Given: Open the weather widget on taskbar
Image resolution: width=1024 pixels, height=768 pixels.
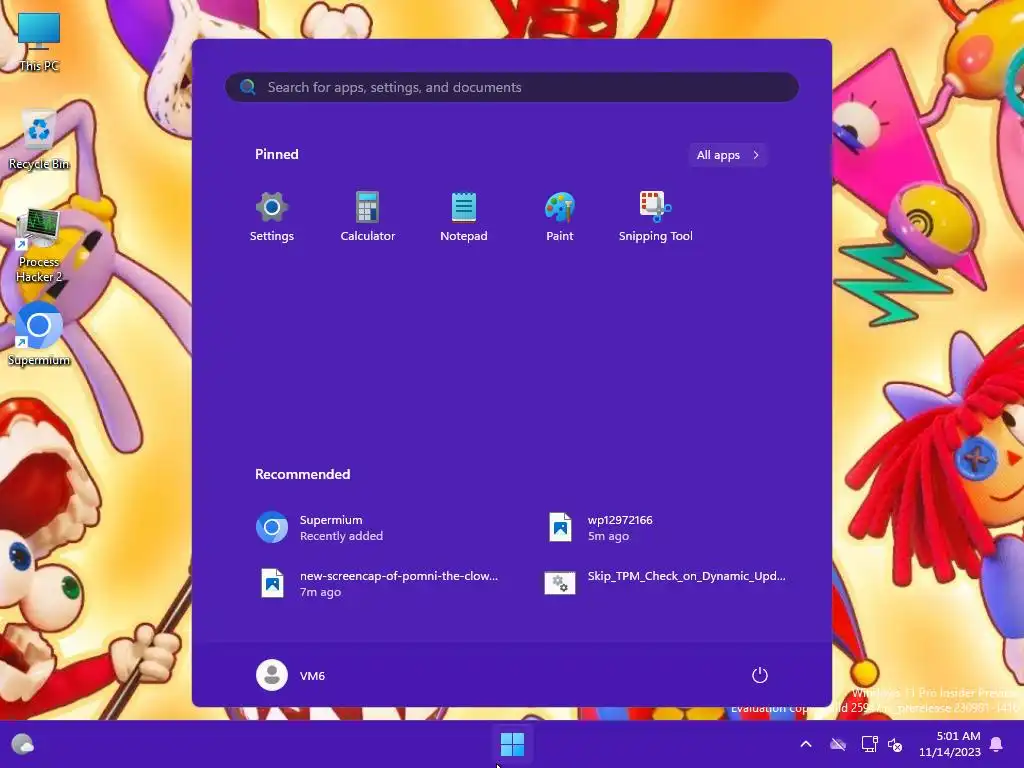Looking at the screenshot, I should tap(23, 744).
